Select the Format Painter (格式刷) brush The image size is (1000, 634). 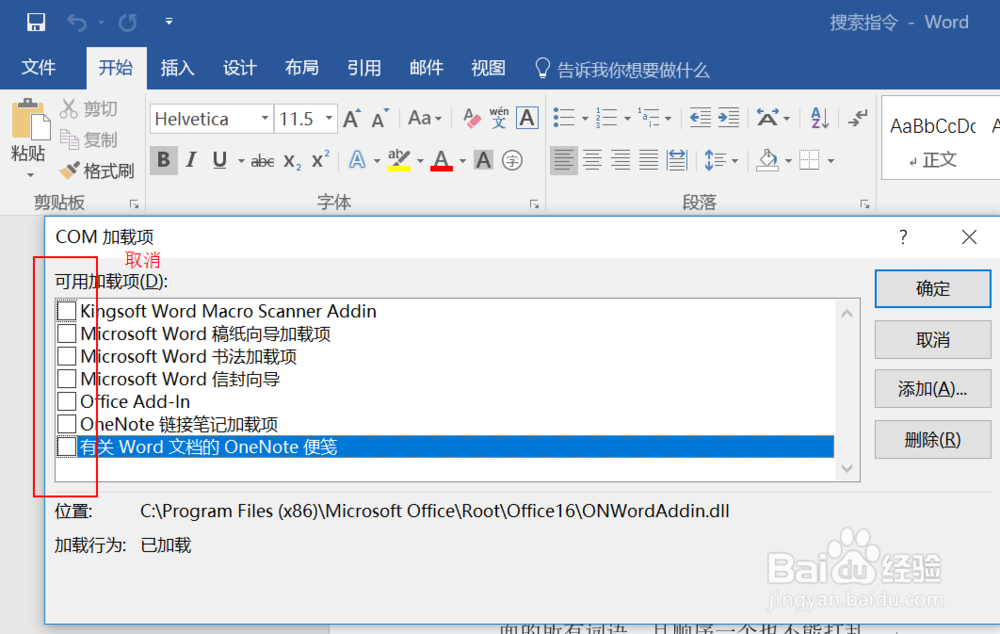69,170
